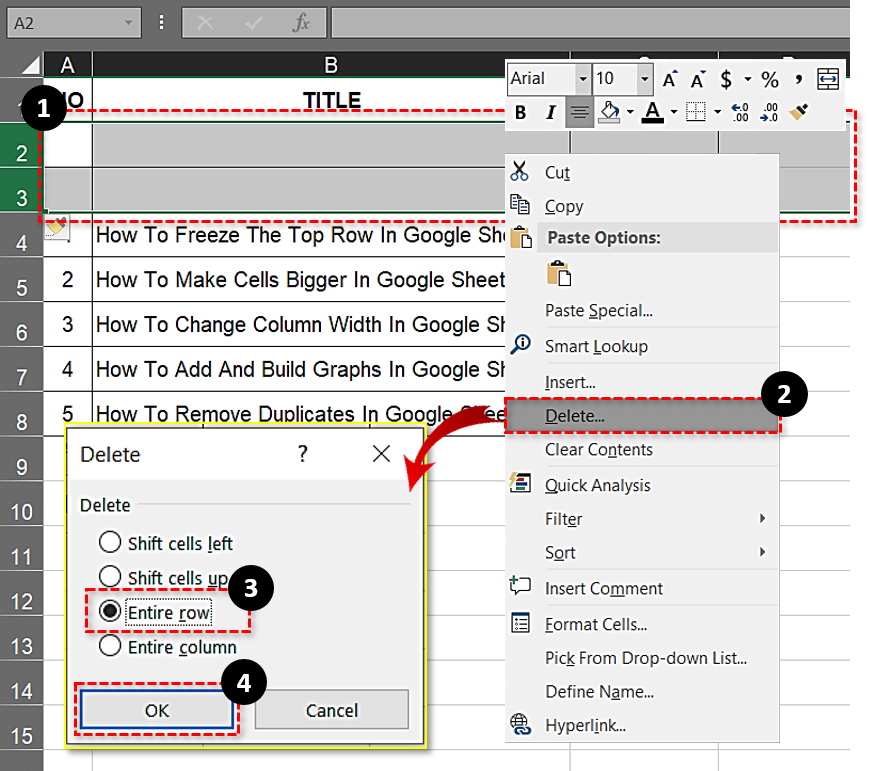
Task: Choose Clear Contents from context menu
Action: pyautogui.click(x=642, y=450)
